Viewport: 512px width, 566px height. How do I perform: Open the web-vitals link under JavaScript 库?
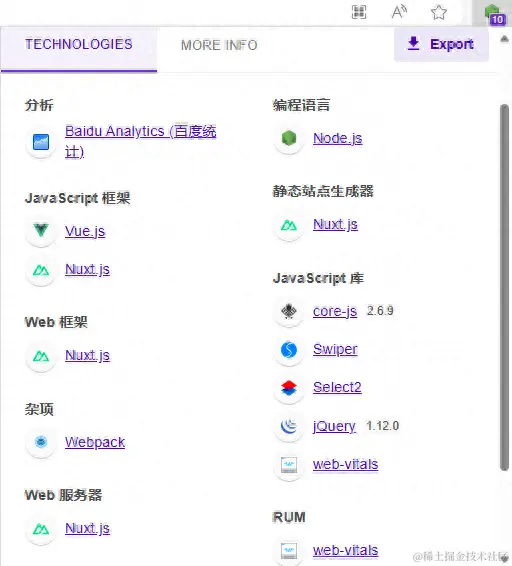tap(346, 464)
